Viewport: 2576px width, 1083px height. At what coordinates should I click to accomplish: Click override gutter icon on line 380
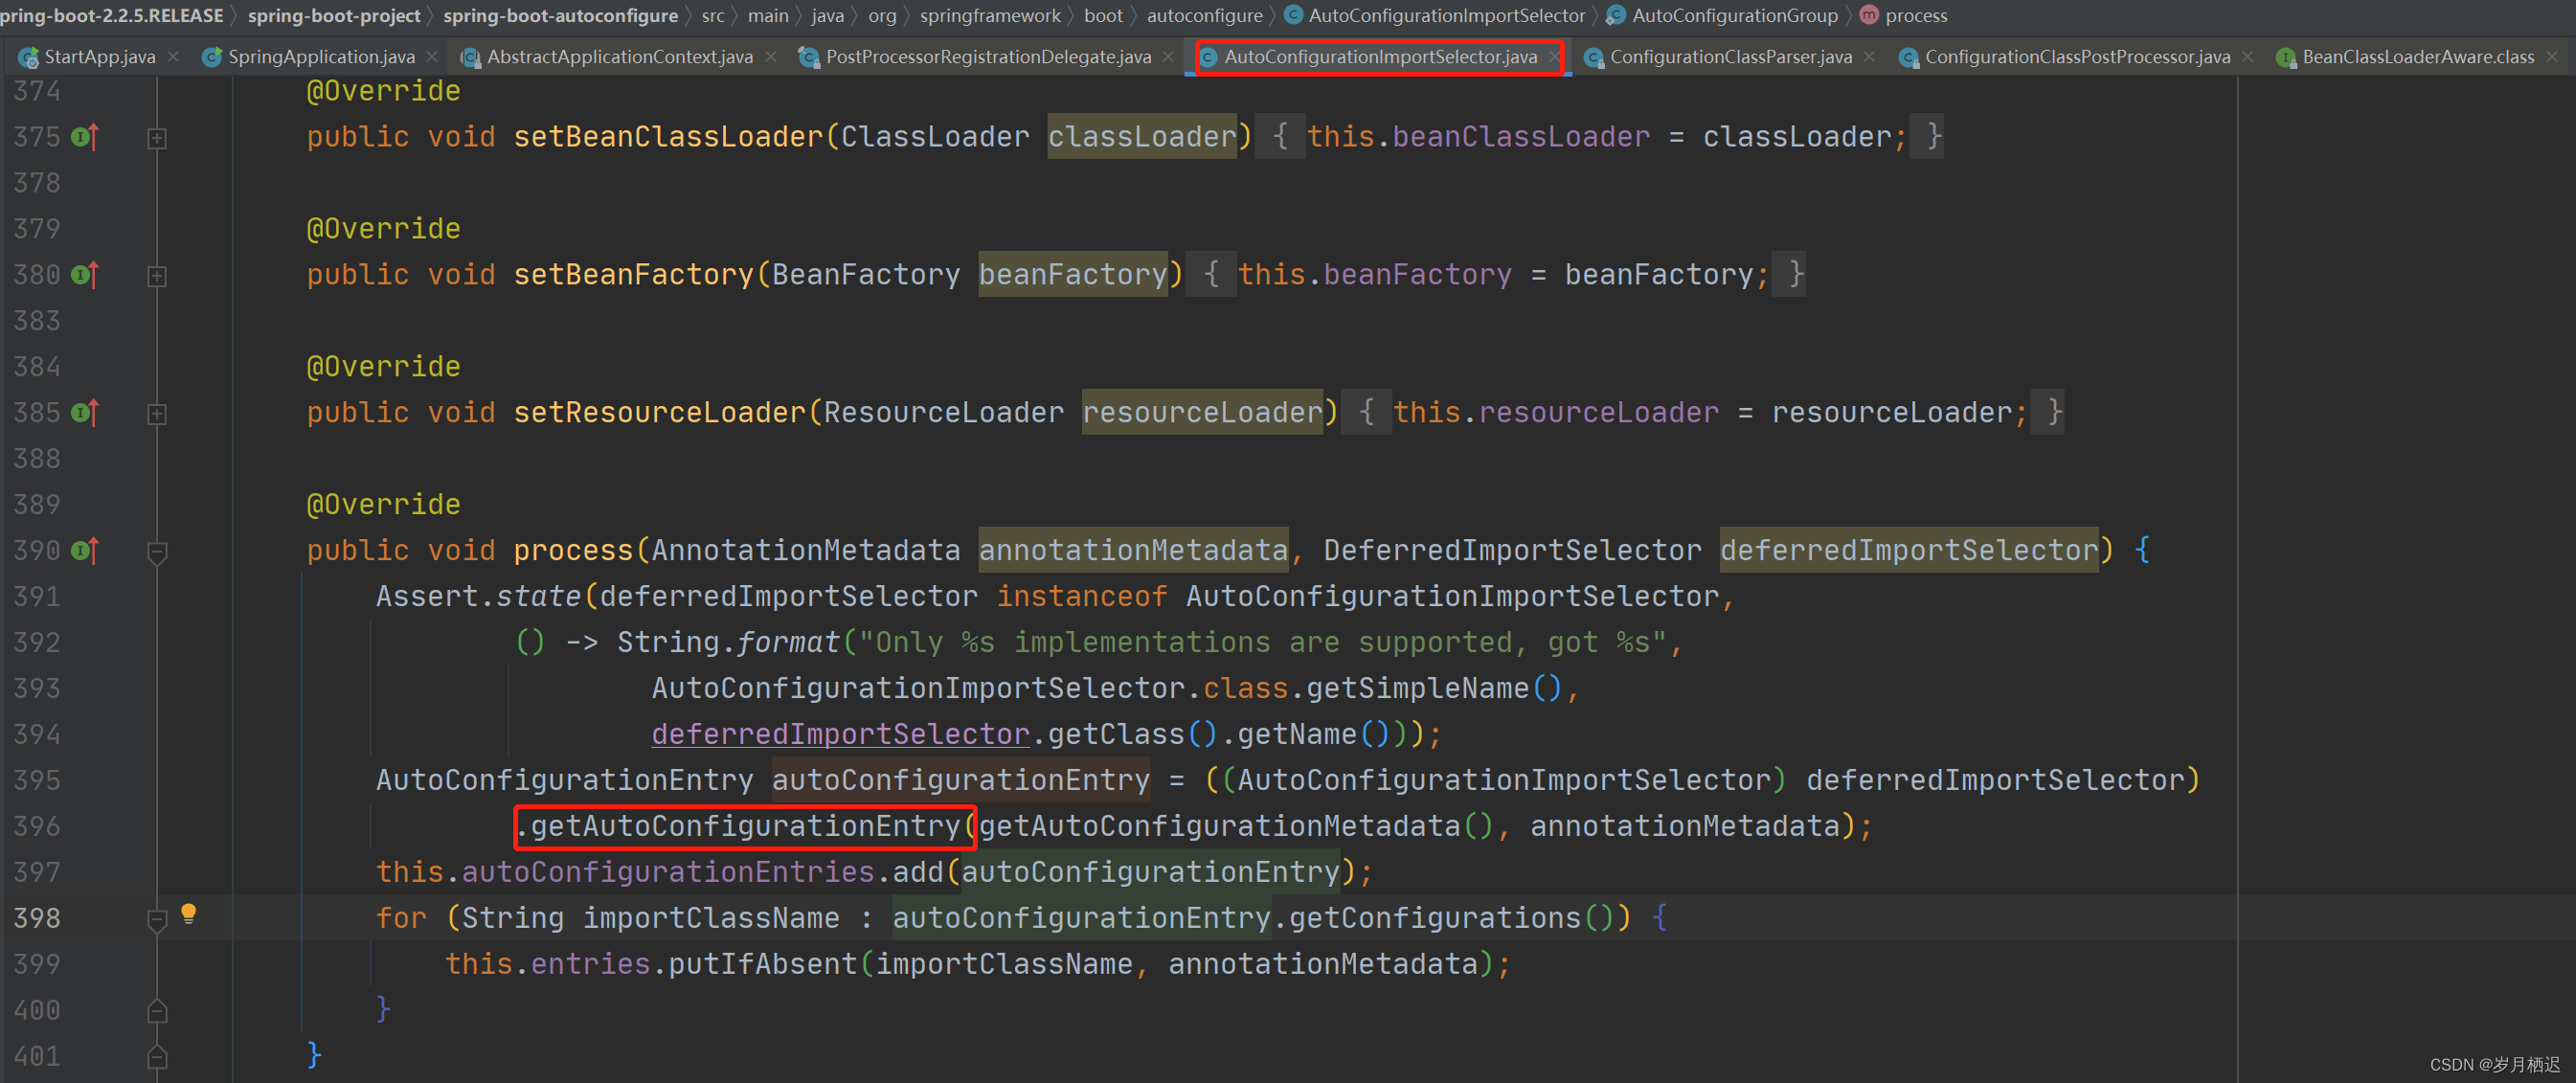[x=85, y=275]
